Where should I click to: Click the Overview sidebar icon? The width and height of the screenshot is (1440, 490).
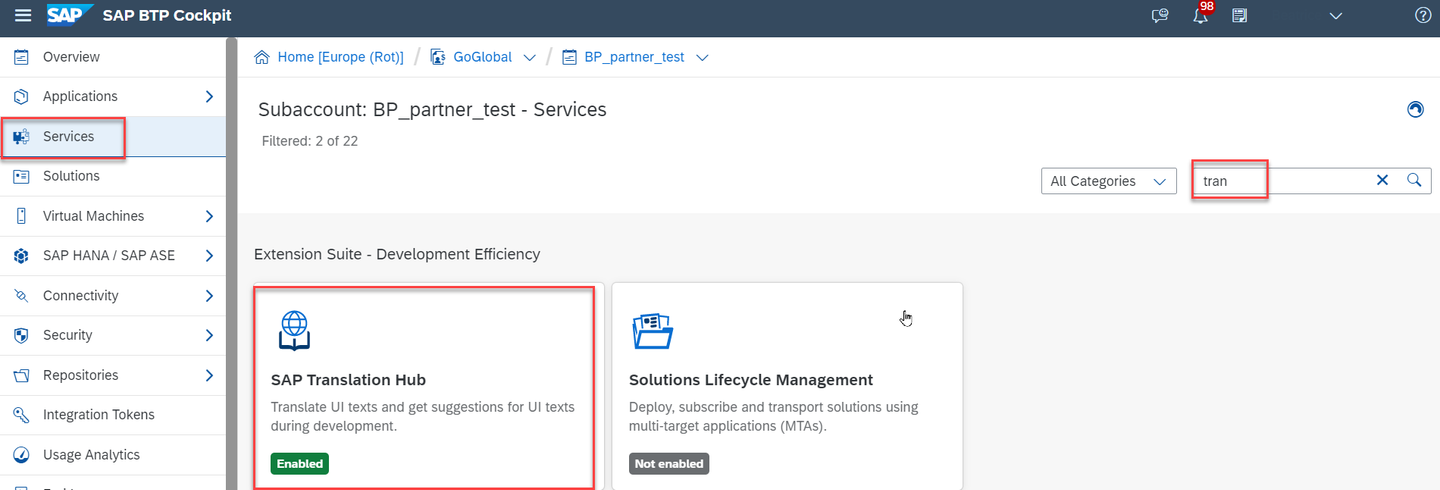[21, 57]
